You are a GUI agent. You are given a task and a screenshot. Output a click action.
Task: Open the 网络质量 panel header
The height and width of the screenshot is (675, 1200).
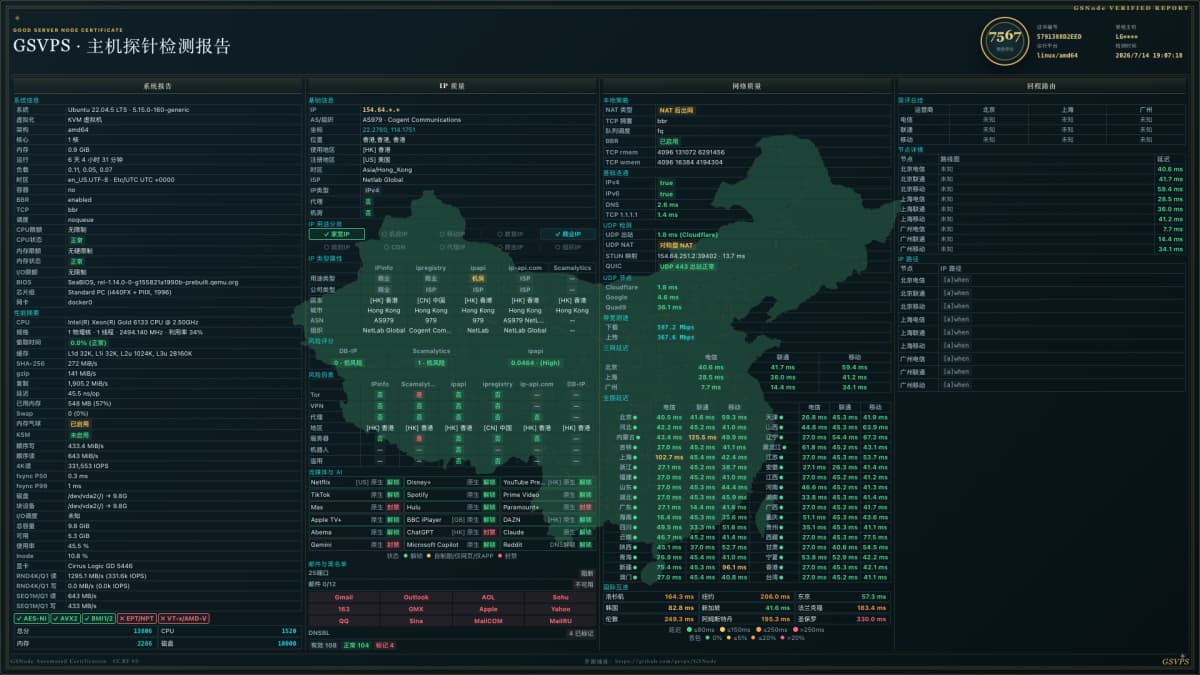click(x=746, y=87)
